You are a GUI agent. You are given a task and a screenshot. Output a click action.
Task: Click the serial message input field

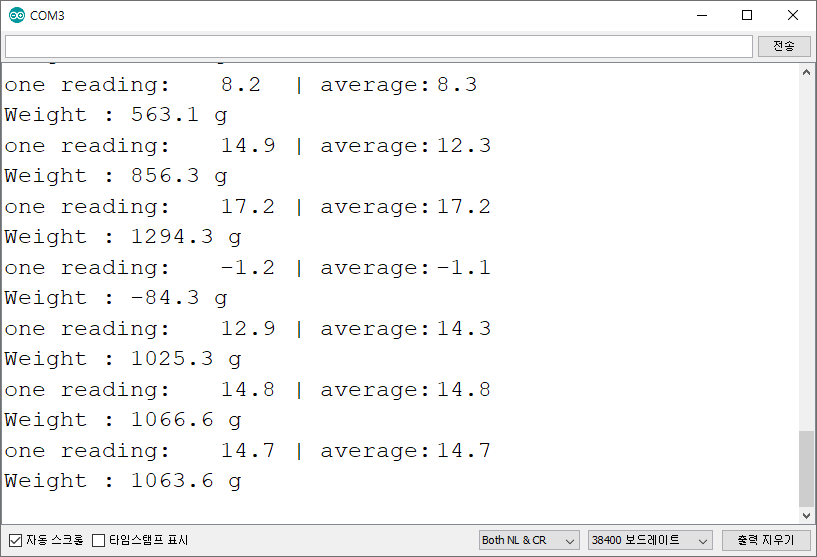[x=379, y=46]
